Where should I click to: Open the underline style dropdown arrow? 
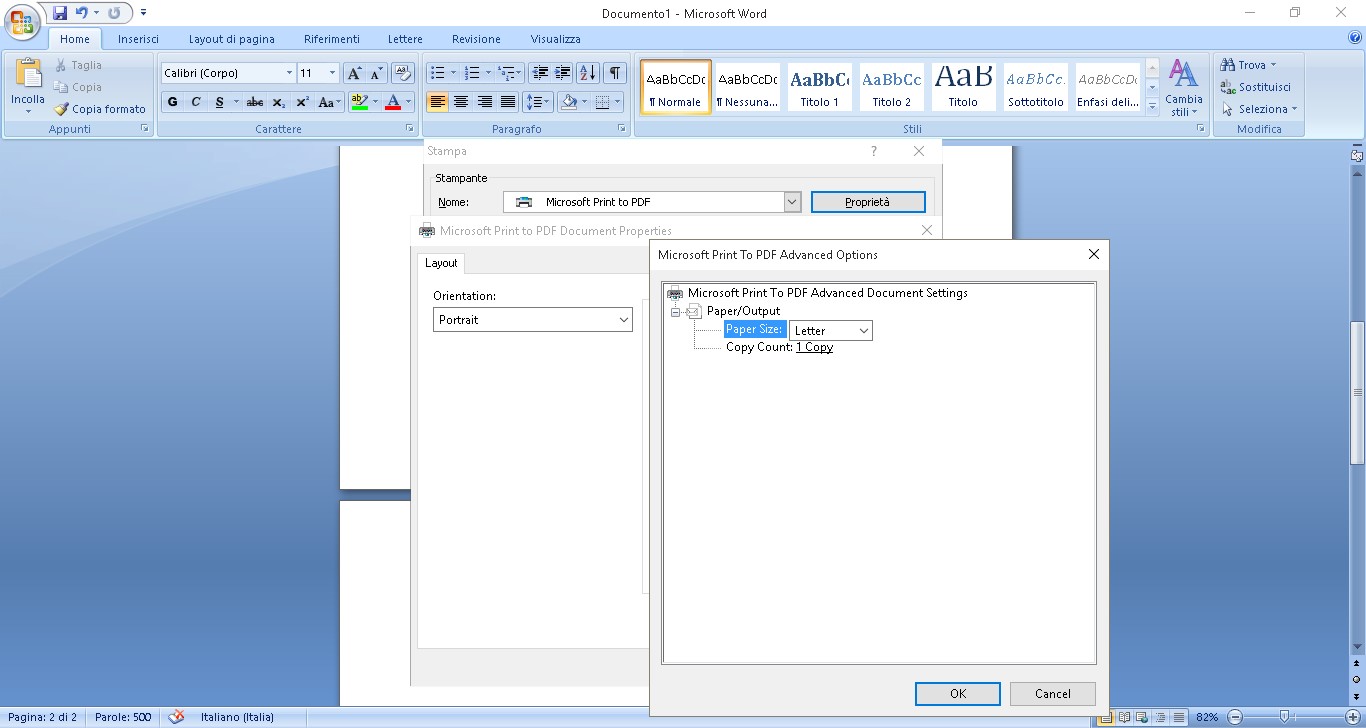[x=236, y=102]
